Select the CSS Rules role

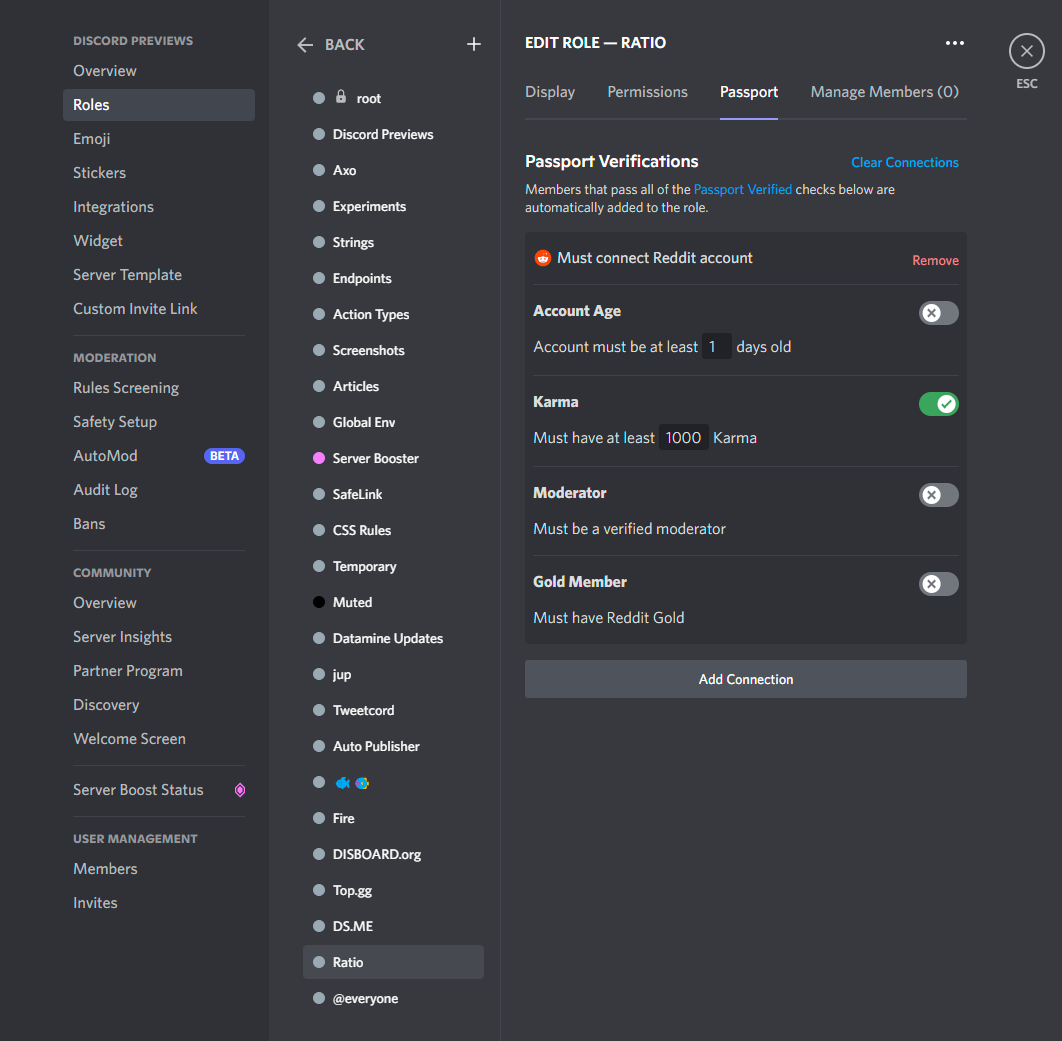[x=393, y=530]
